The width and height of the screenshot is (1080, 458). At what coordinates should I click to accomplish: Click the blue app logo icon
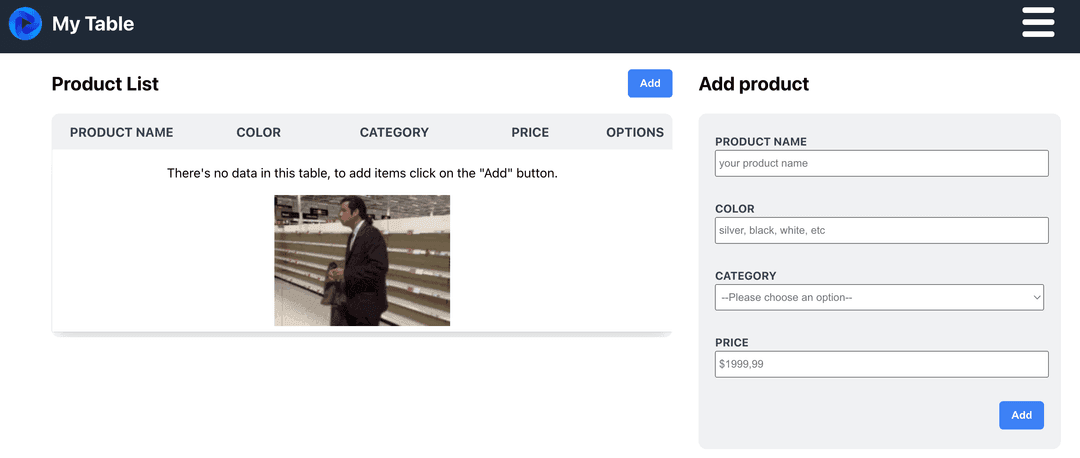tap(25, 25)
